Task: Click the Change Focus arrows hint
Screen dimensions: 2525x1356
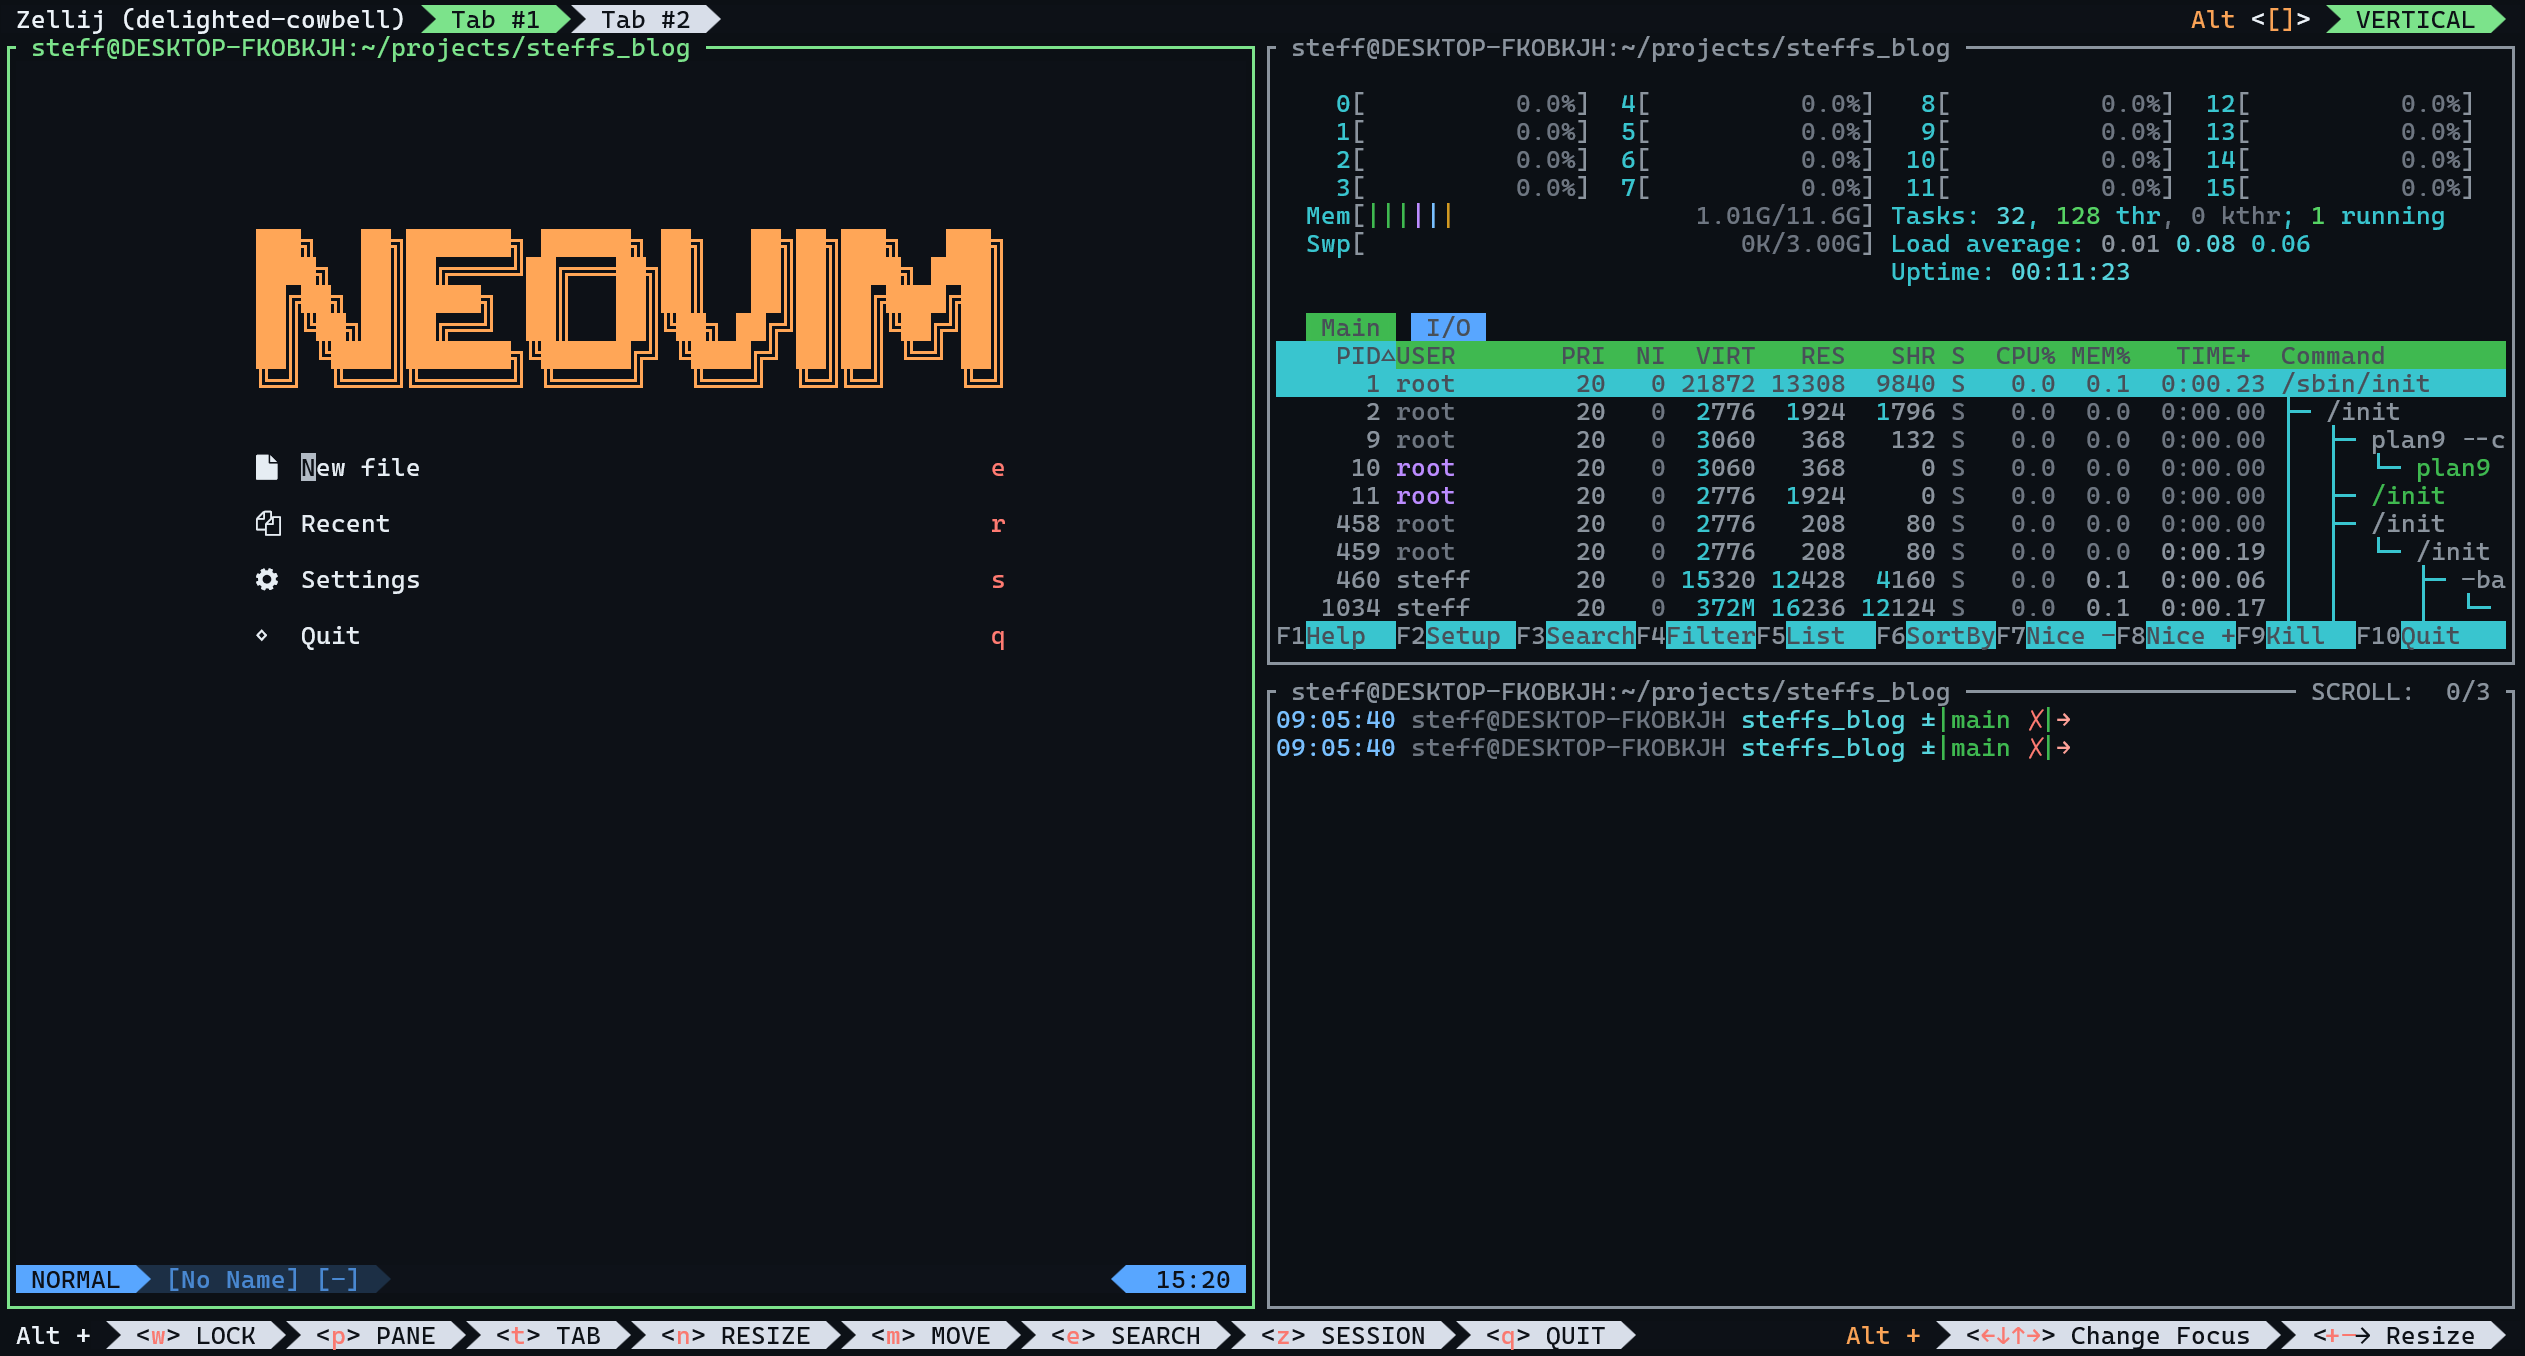Action: (x=2108, y=1336)
